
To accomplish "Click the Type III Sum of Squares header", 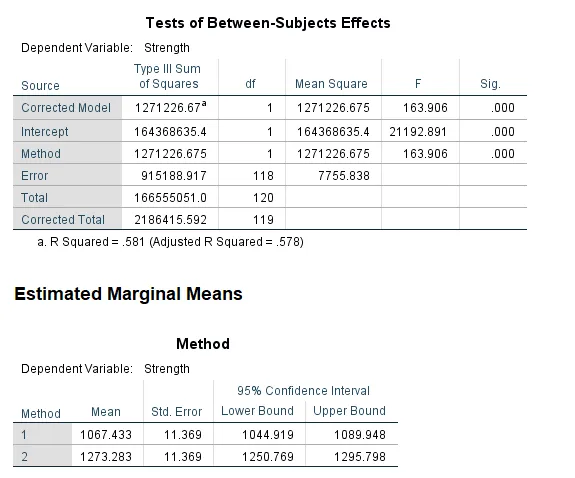I will tap(169, 76).
